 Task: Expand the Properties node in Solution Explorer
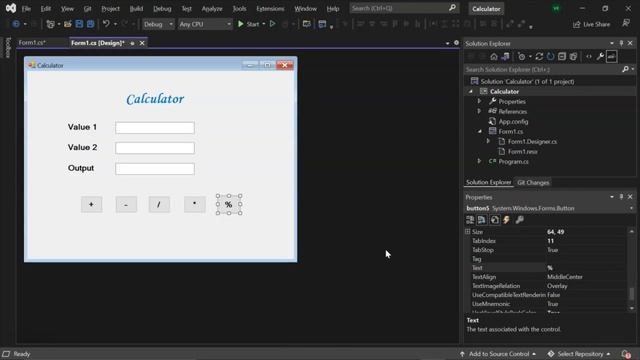click(480, 101)
